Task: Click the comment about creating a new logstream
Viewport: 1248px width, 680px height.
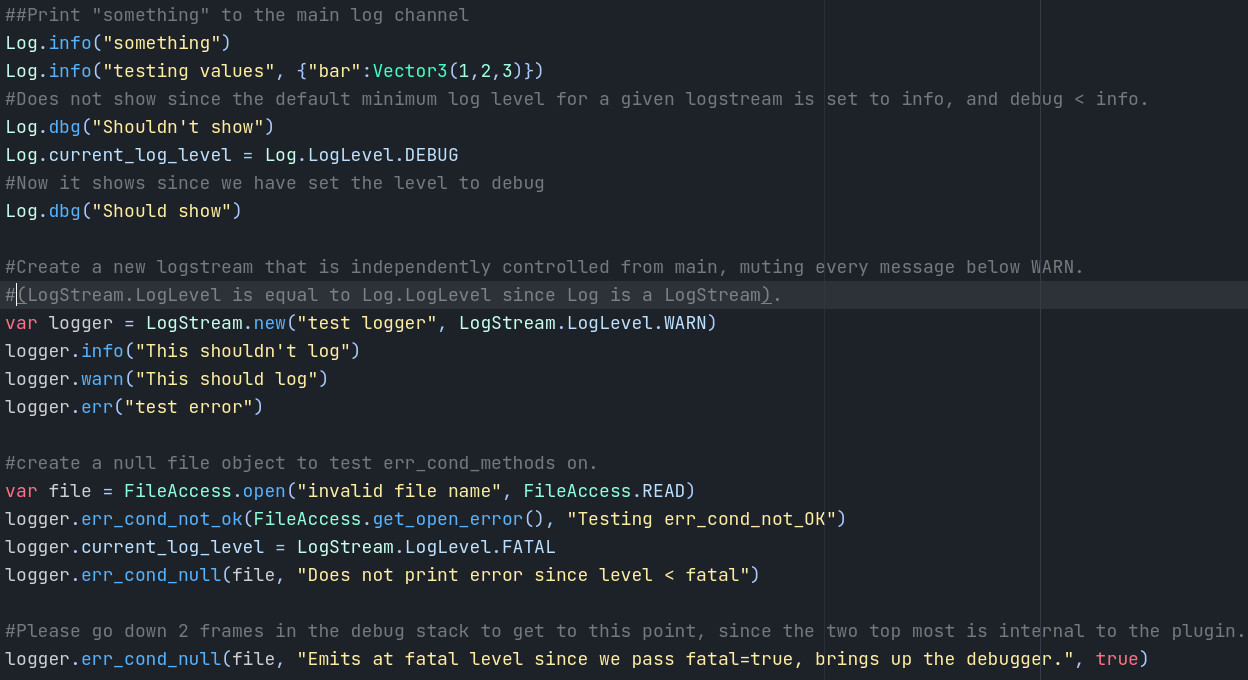Action: pos(545,267)
